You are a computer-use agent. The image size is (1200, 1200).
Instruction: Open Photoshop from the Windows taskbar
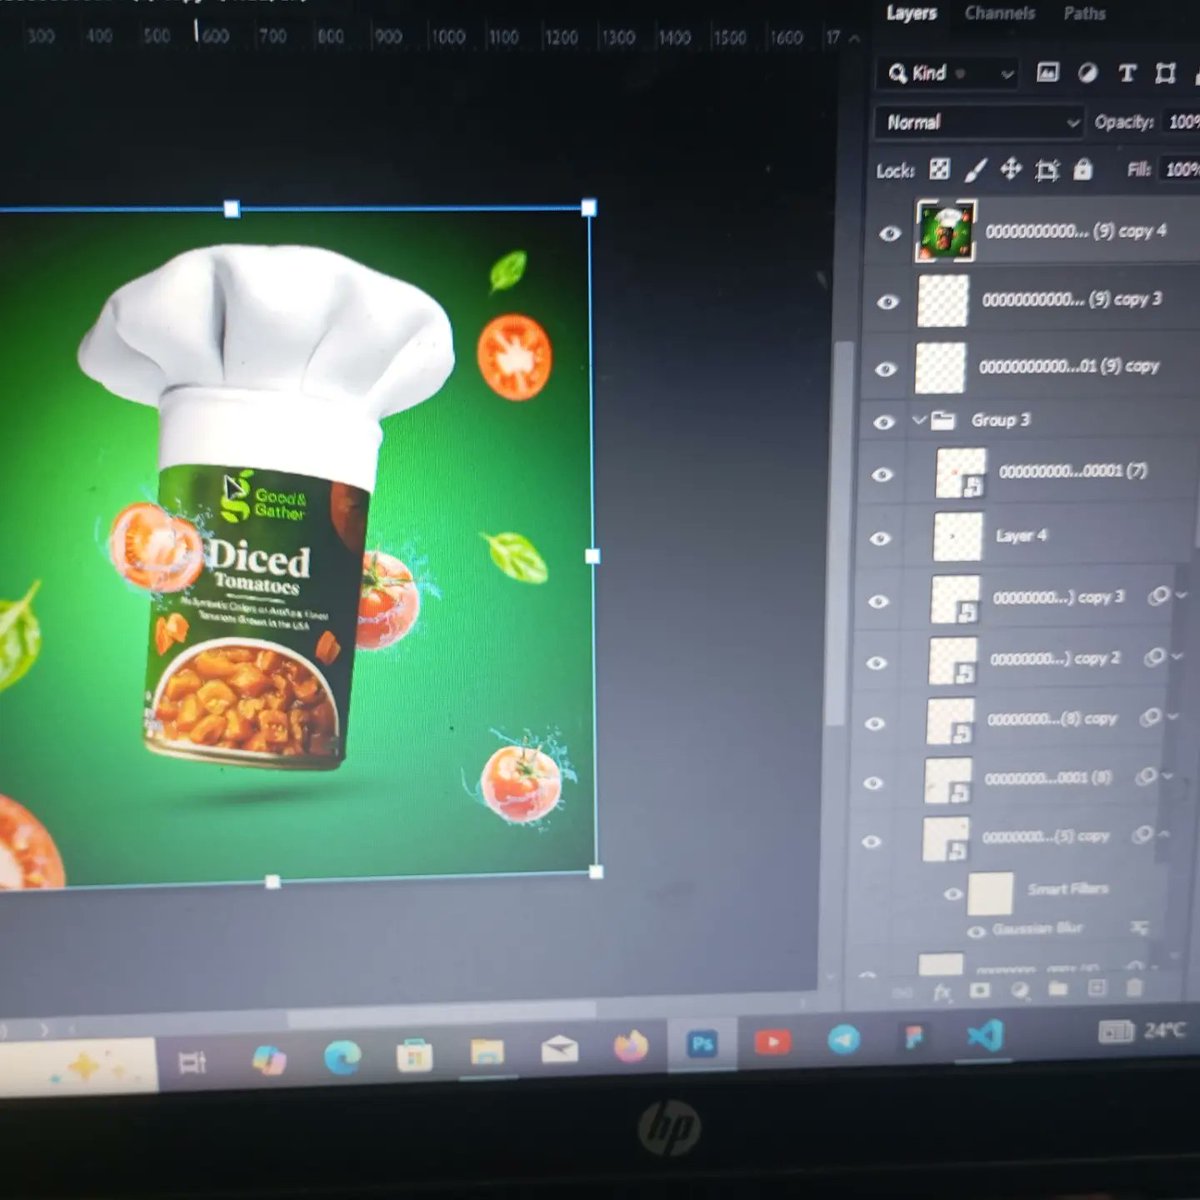702,1044
